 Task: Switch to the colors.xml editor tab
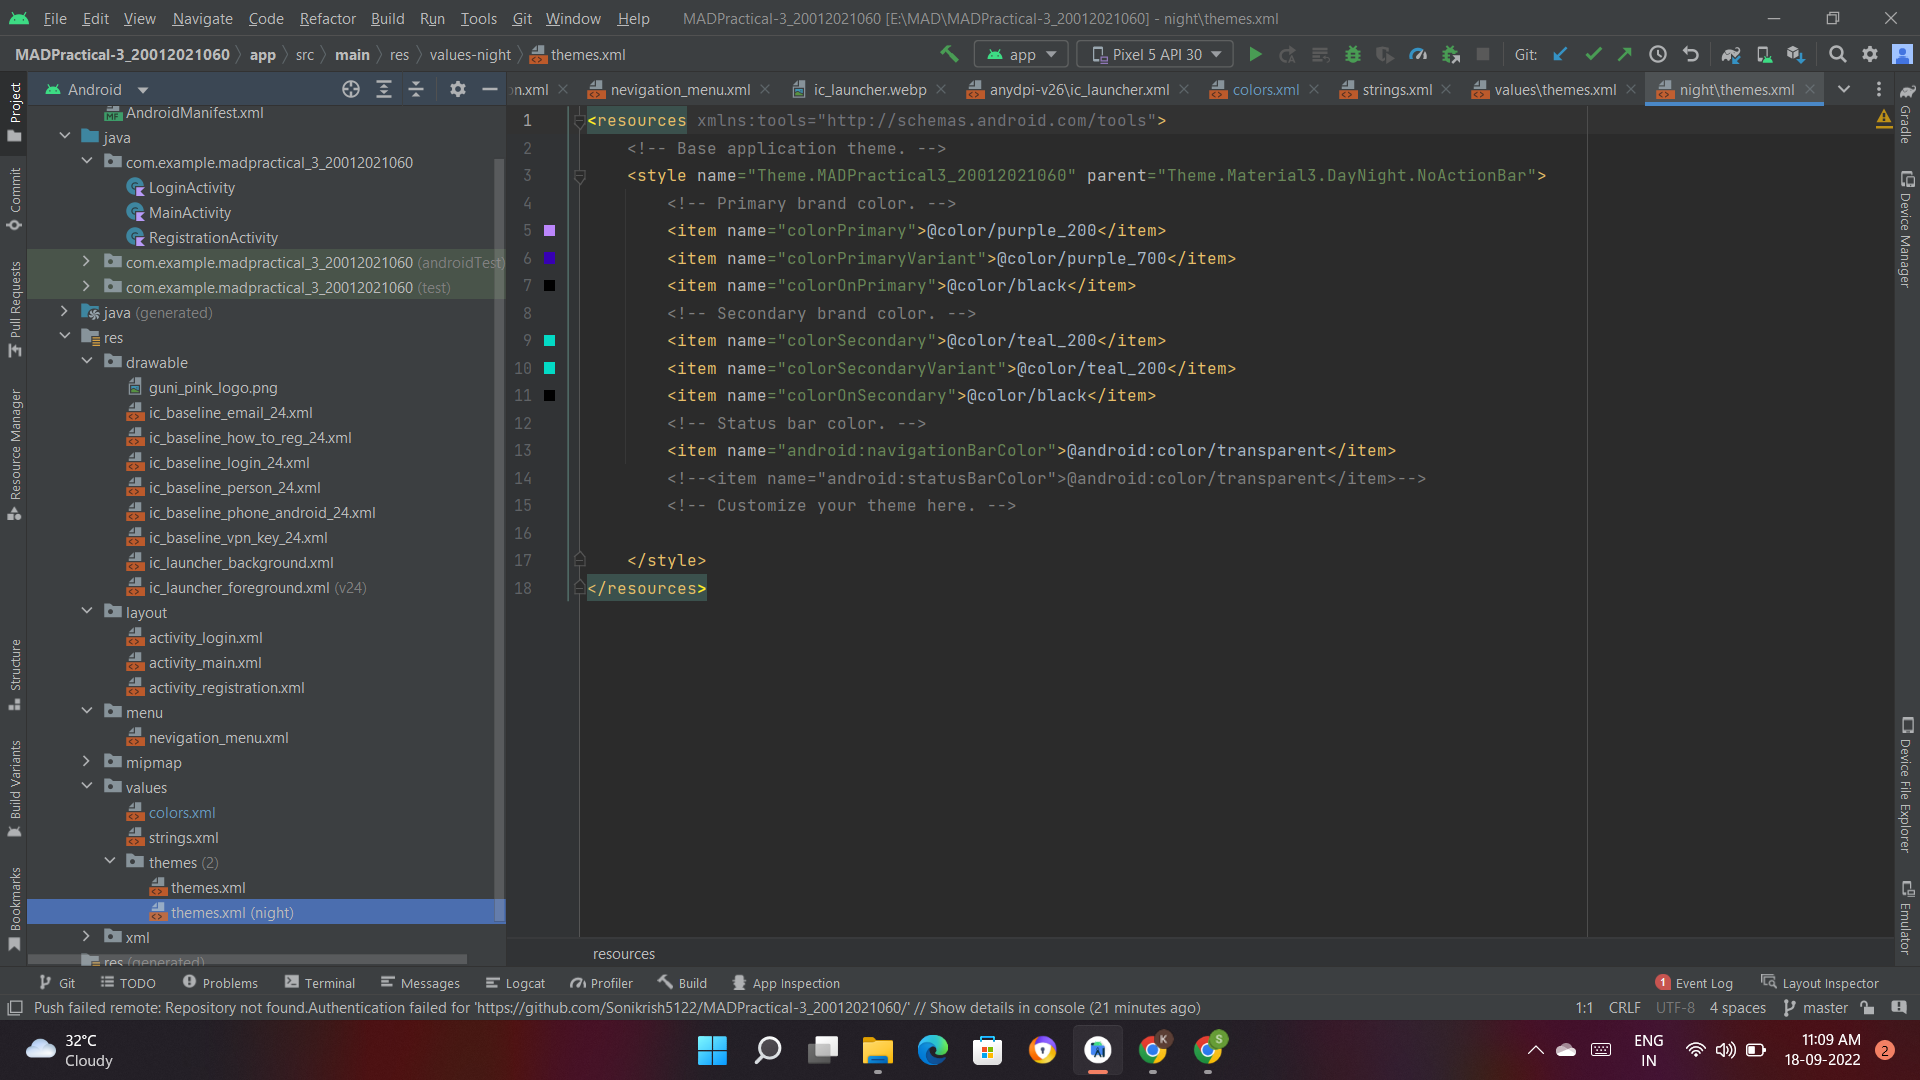[1265, 89]
